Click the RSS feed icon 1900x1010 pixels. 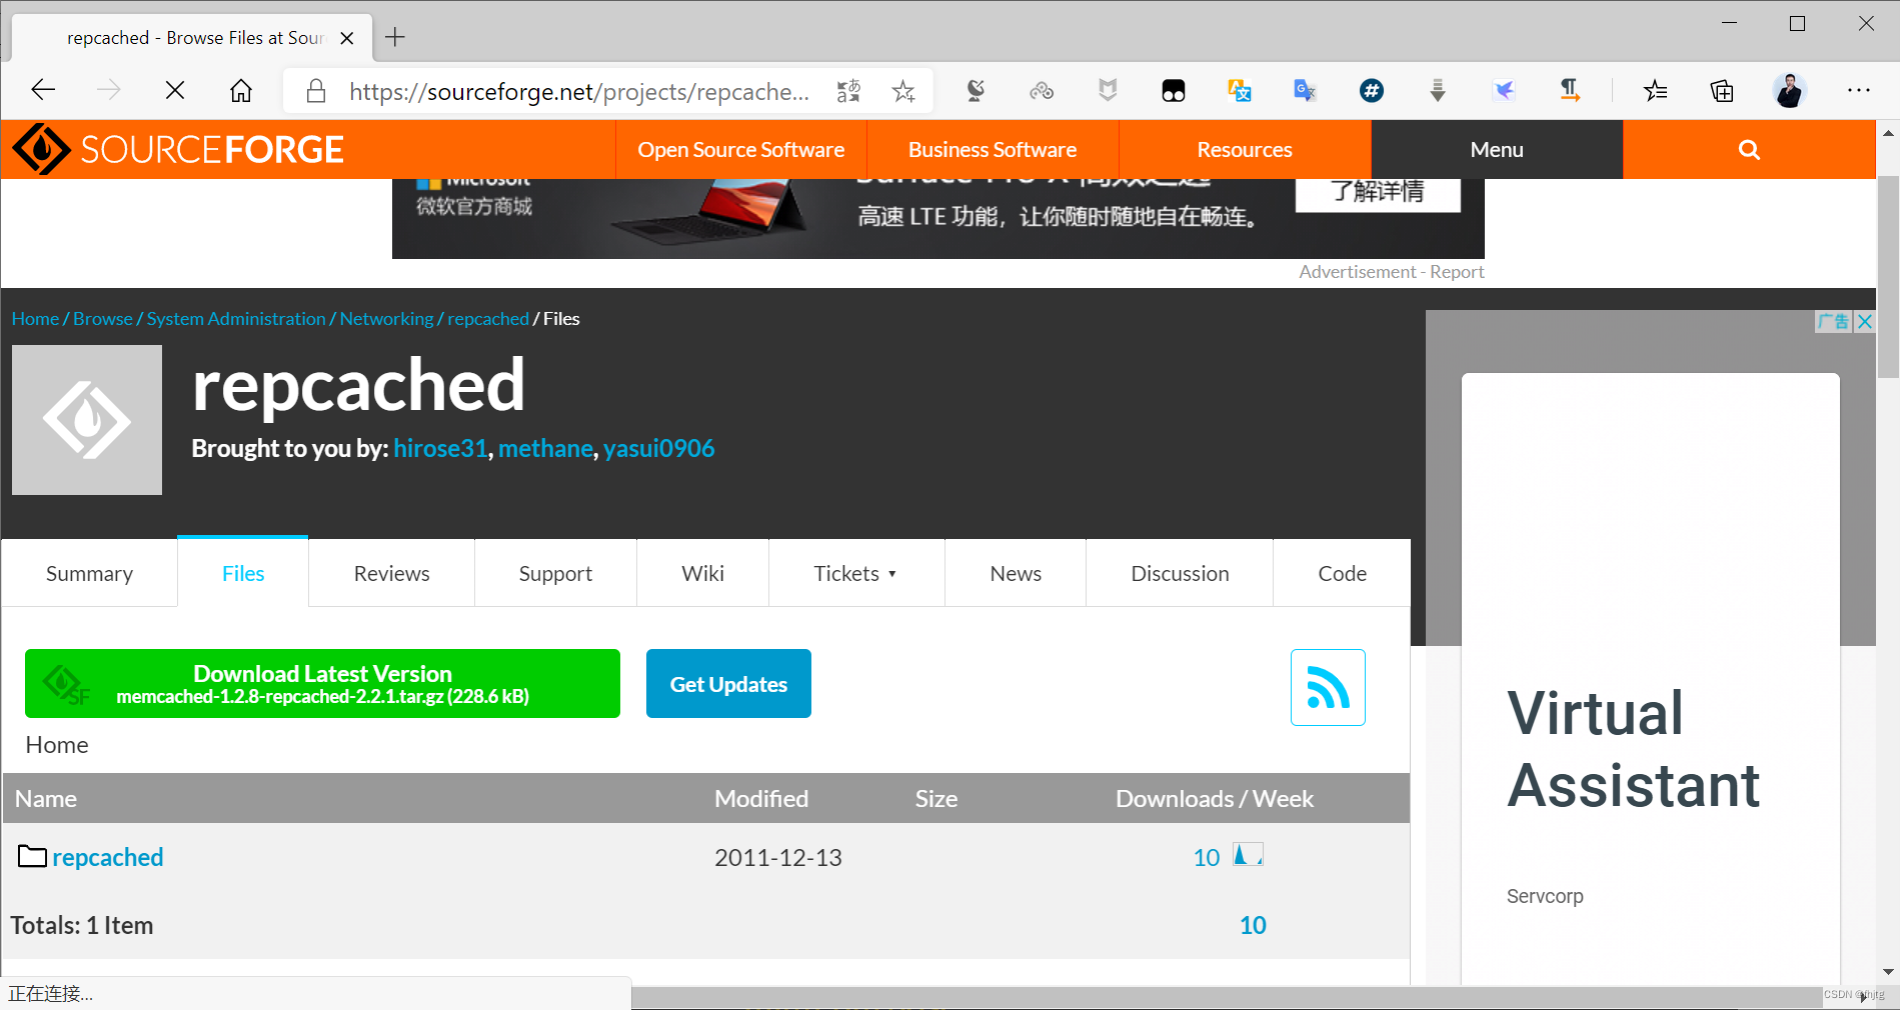tap(1327, 687)
